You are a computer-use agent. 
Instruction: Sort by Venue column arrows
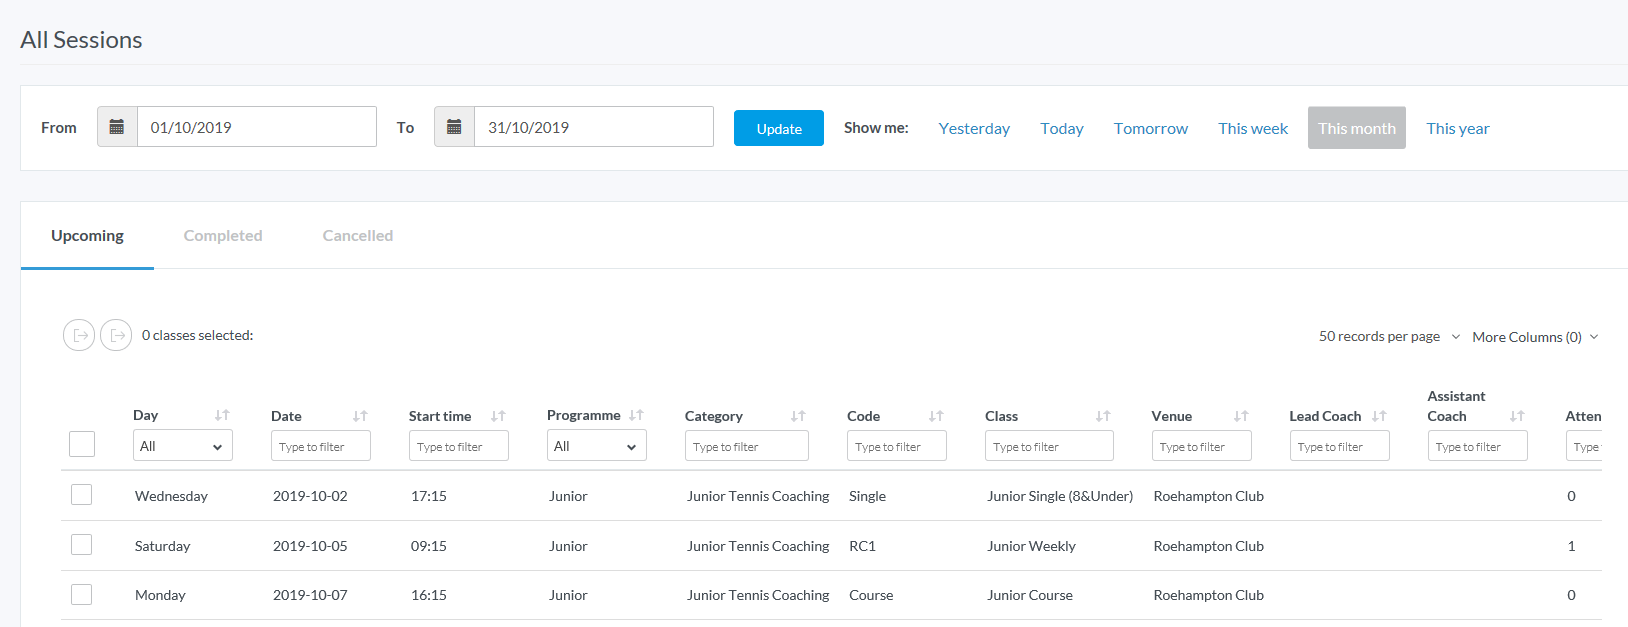click(x=1241, y=416)
